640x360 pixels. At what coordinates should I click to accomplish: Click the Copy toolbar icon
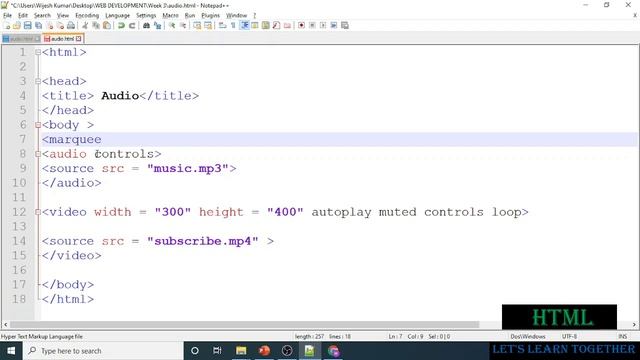click(x=96, y=25)
